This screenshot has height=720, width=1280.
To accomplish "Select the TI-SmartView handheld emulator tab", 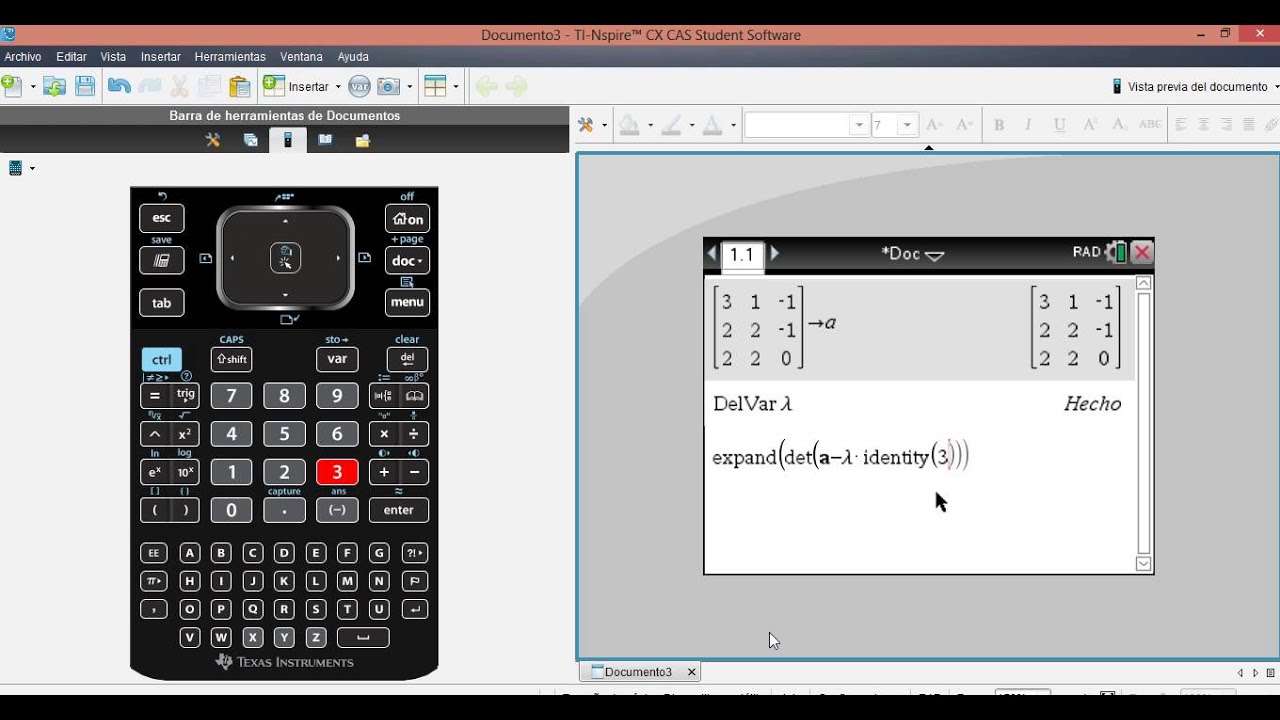I will tap(288, 140).
